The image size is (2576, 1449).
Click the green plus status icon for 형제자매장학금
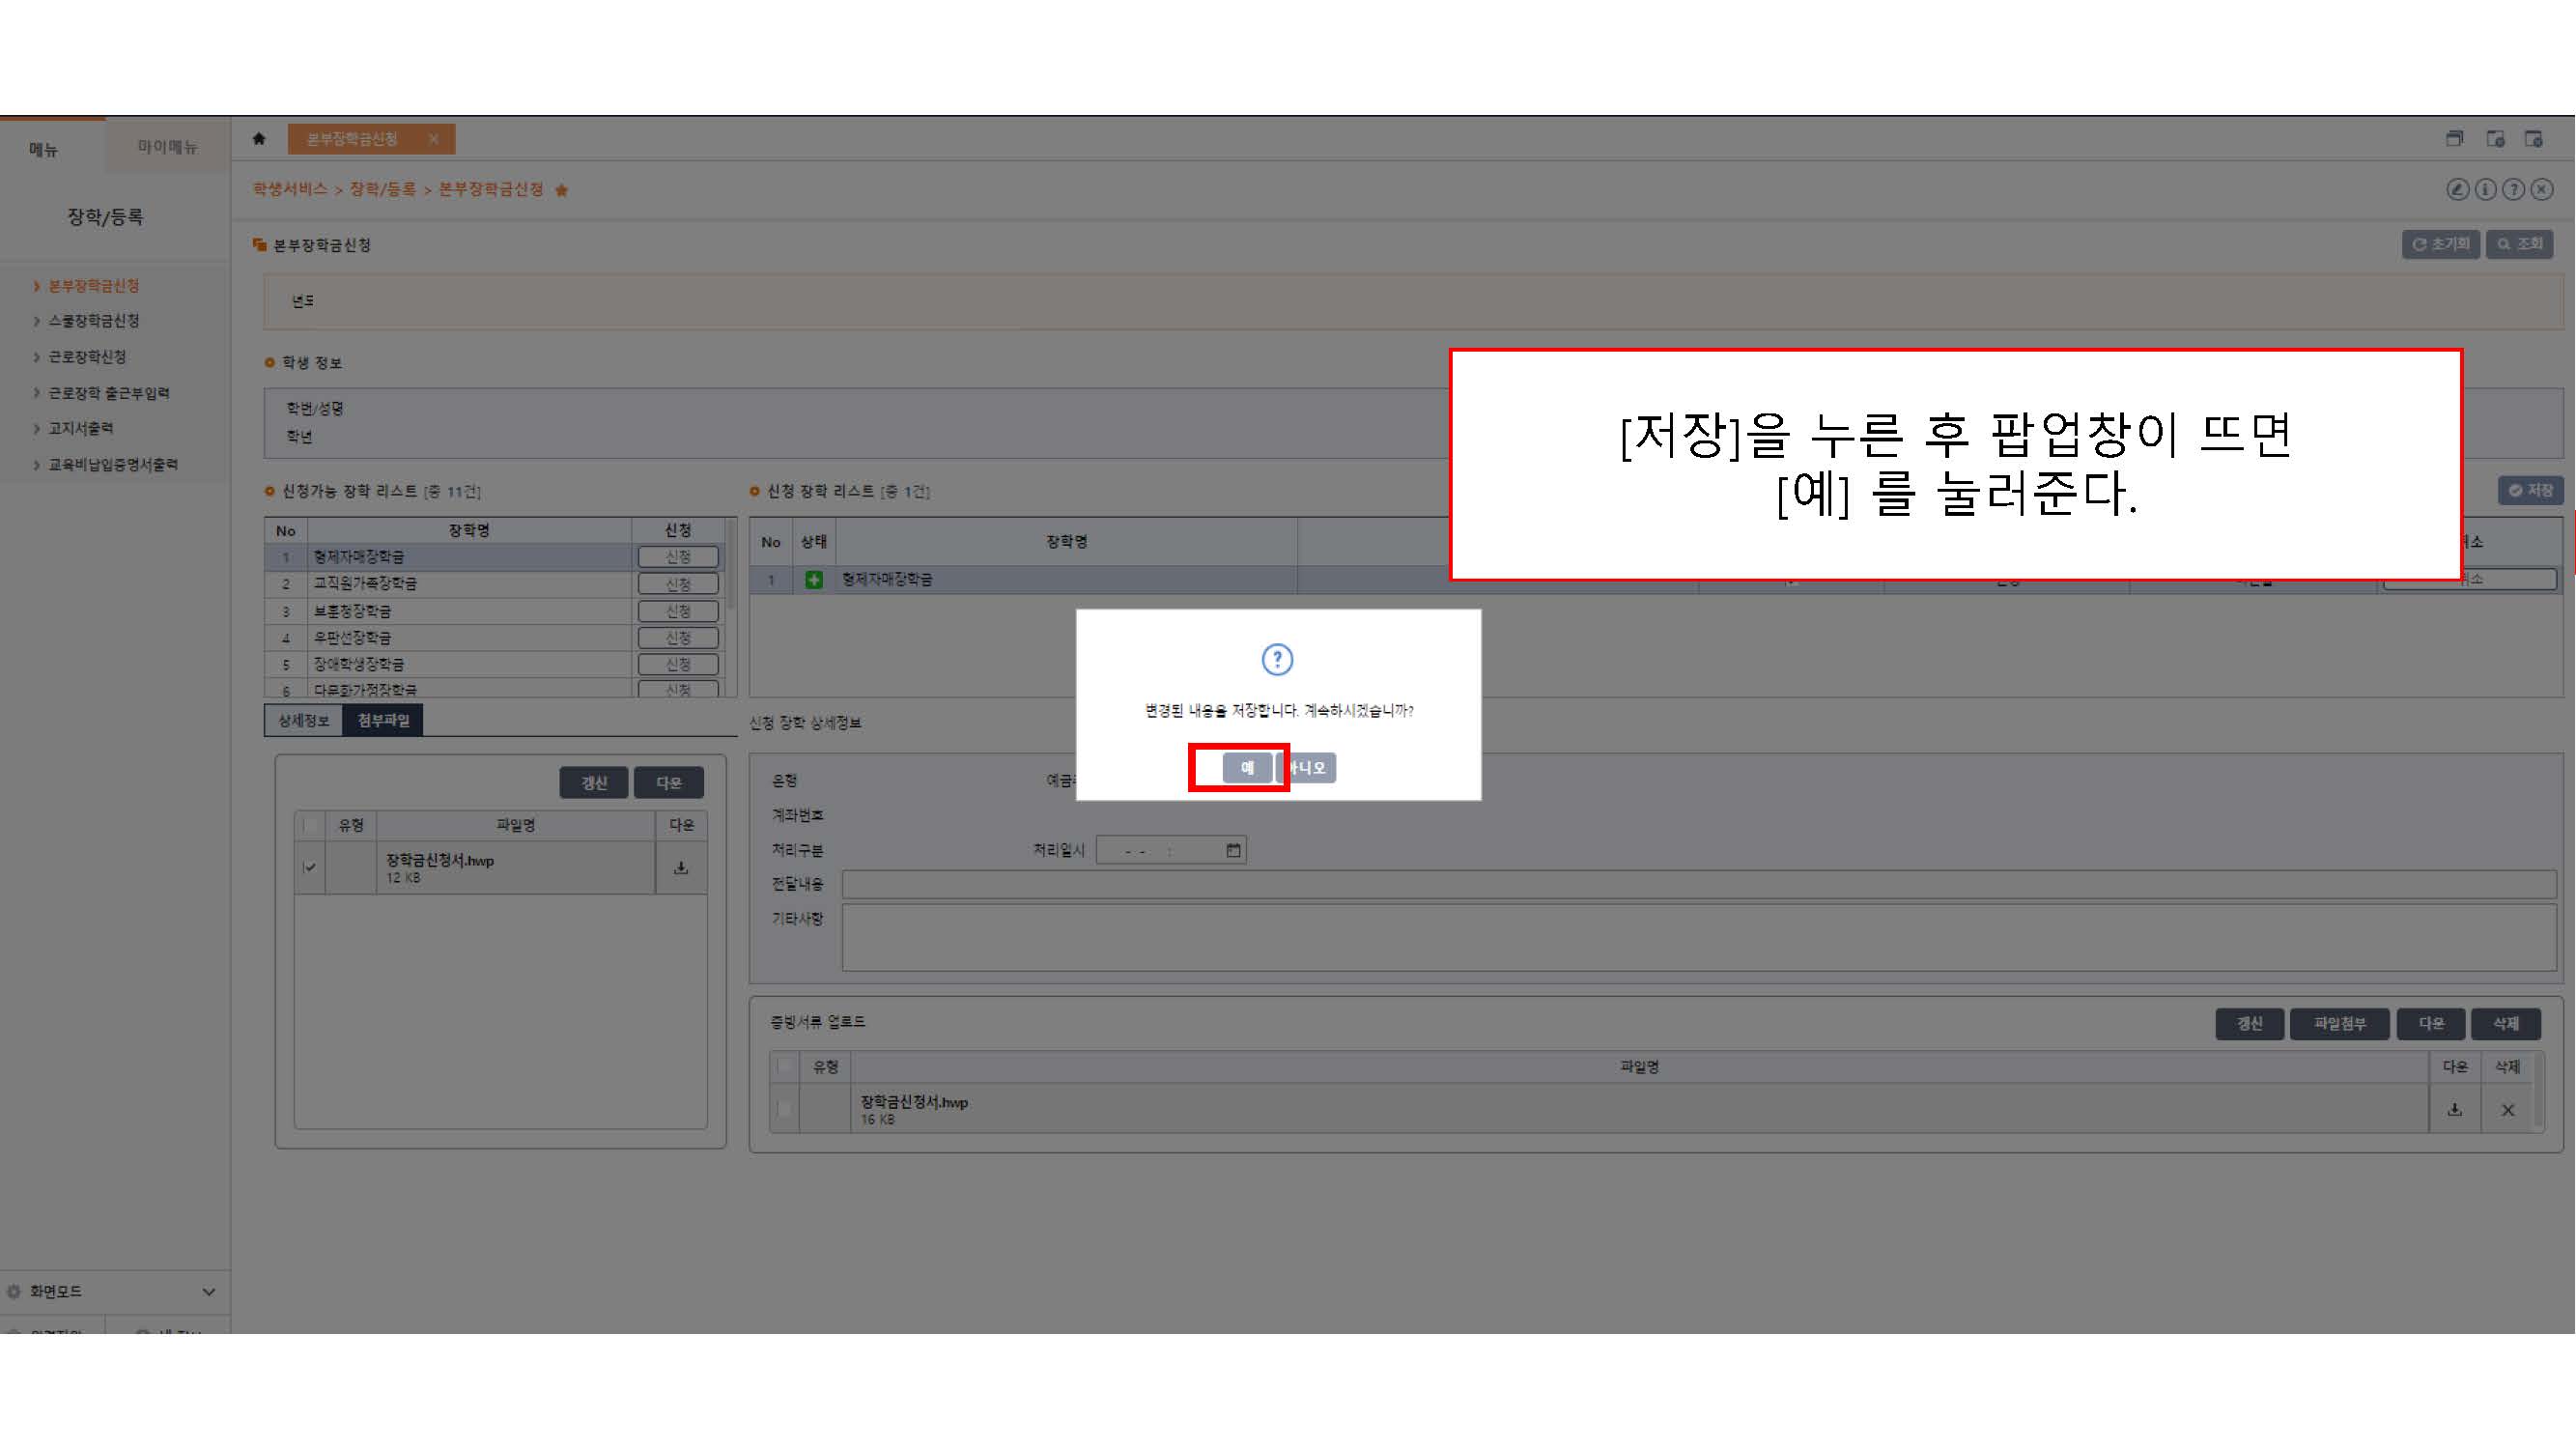click(814, 579)
